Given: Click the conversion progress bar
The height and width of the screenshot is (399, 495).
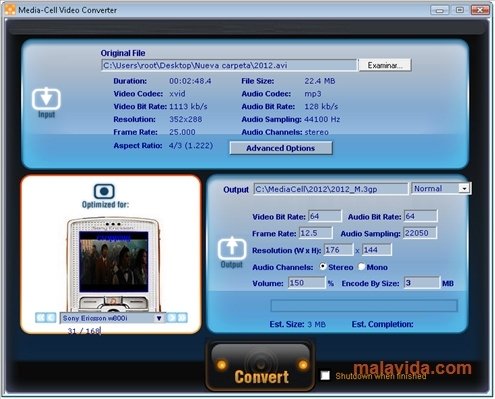Looking at the screenshot, I should [x=364, y=306].
